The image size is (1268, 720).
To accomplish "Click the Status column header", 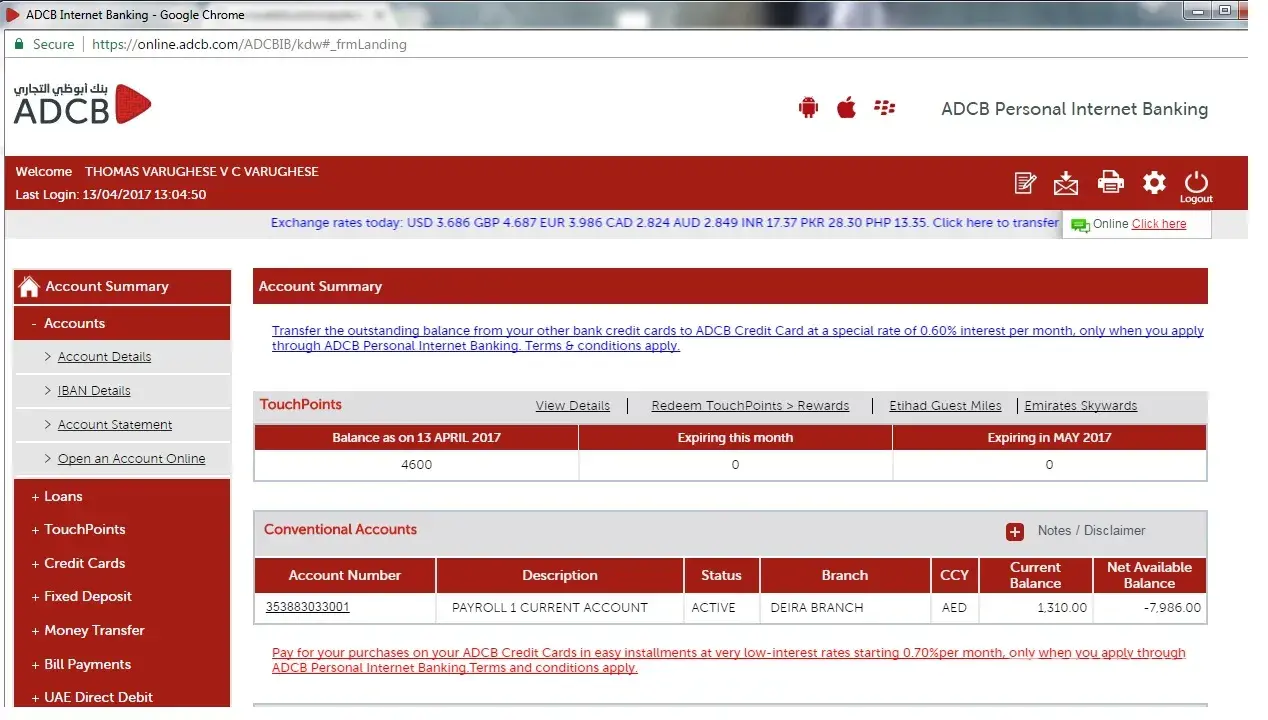I will [721, 575].
